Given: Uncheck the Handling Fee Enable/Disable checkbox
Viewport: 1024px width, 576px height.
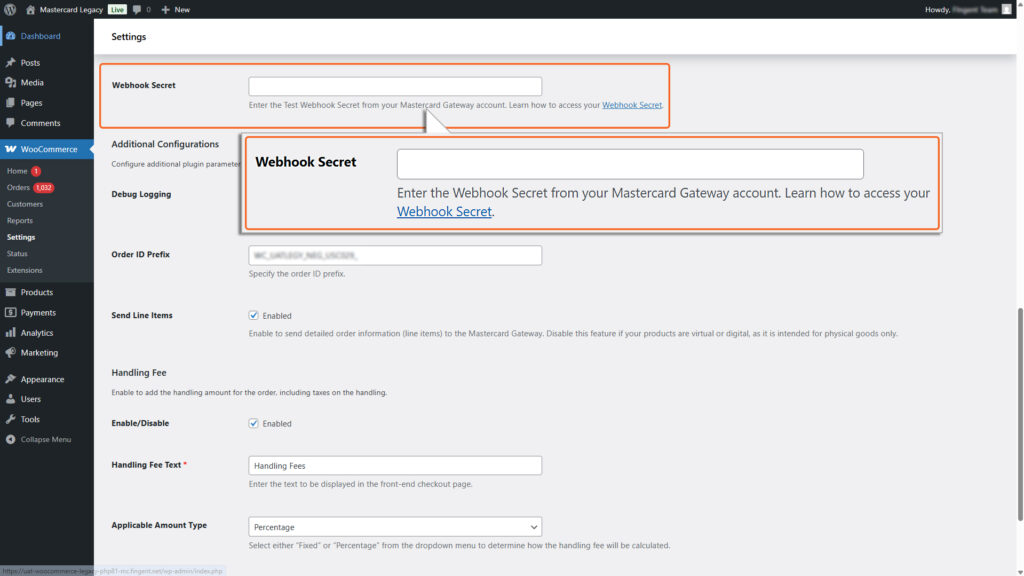Looking at the screenshot, I should pyautogui.click(x=253, y=422).
